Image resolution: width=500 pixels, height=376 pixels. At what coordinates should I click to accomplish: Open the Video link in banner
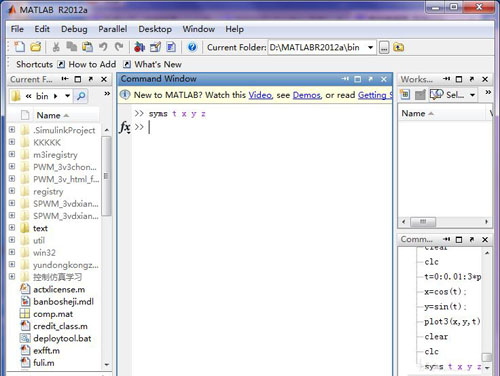[x=260, y=95]
